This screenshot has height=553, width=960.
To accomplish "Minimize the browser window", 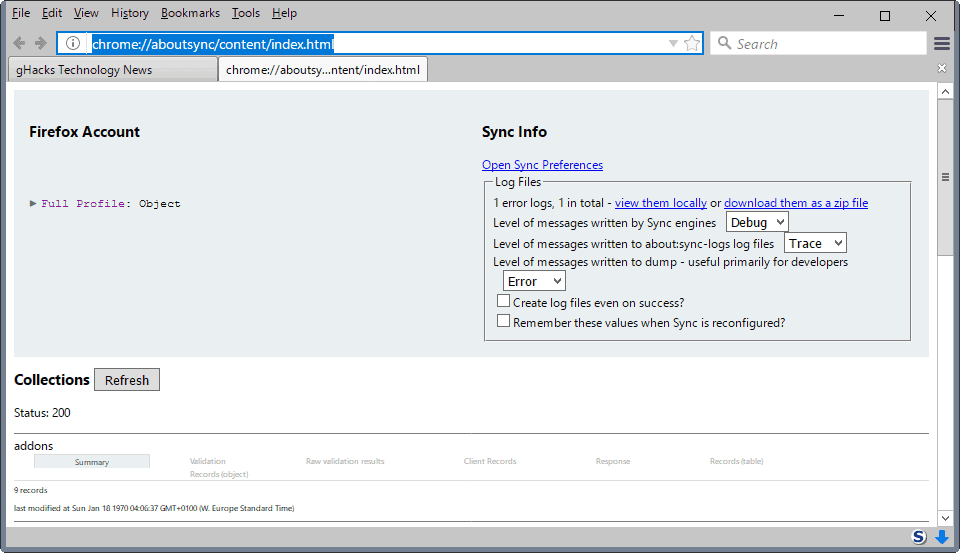I will click(839, 15).
